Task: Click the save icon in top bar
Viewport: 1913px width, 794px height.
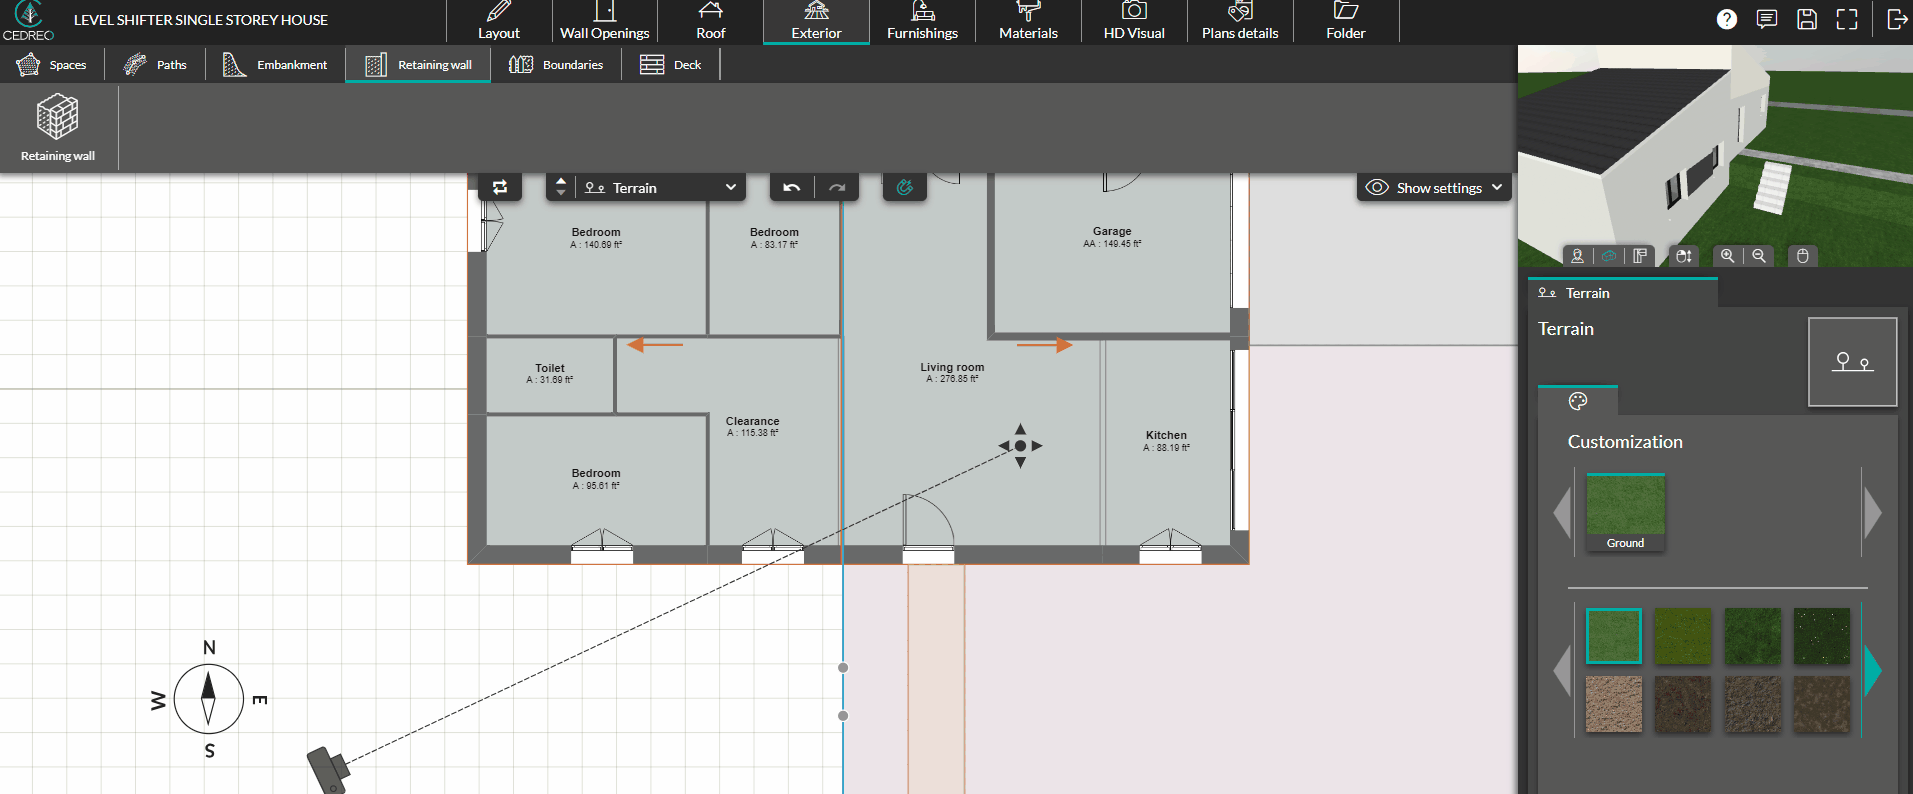Action: coord(1807,19)
